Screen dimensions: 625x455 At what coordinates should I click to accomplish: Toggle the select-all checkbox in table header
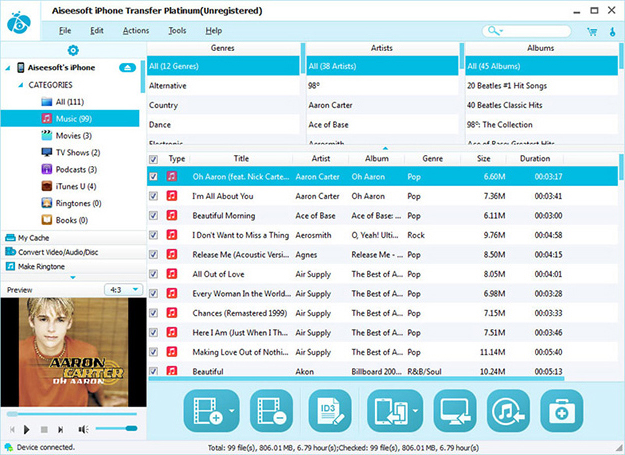click(x=153, y=159)
